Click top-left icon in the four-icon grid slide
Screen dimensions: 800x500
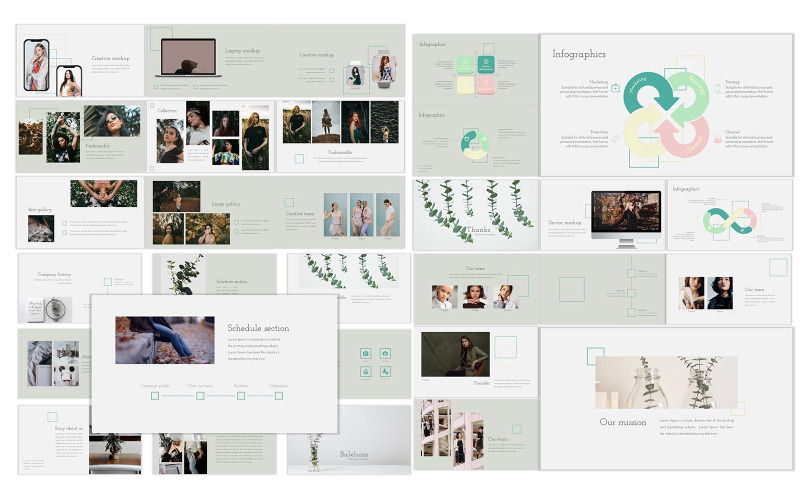[x=366, y=354]
